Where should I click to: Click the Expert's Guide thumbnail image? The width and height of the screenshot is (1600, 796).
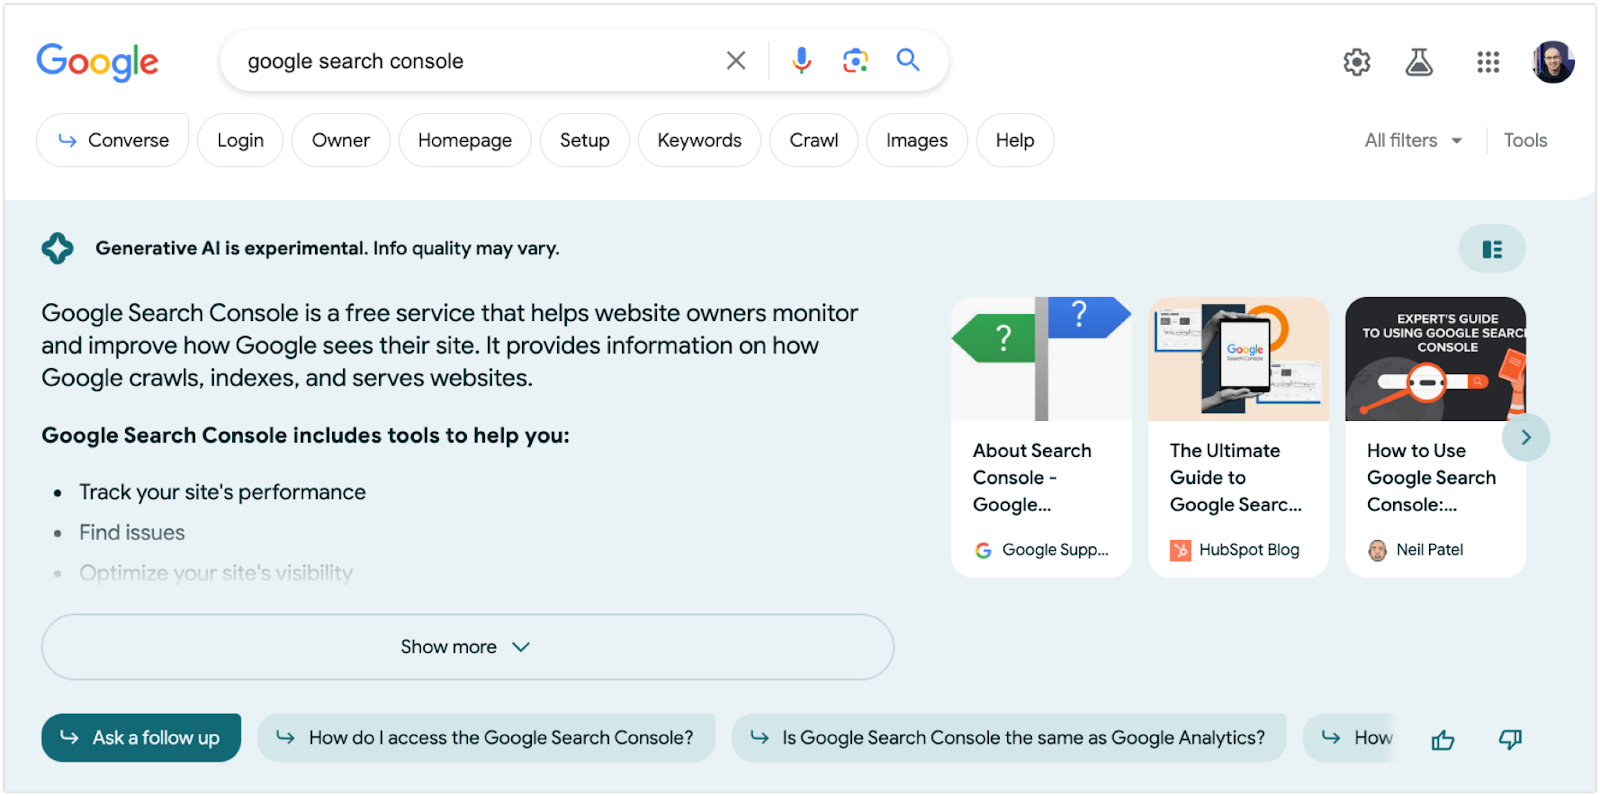[1435, 359]
